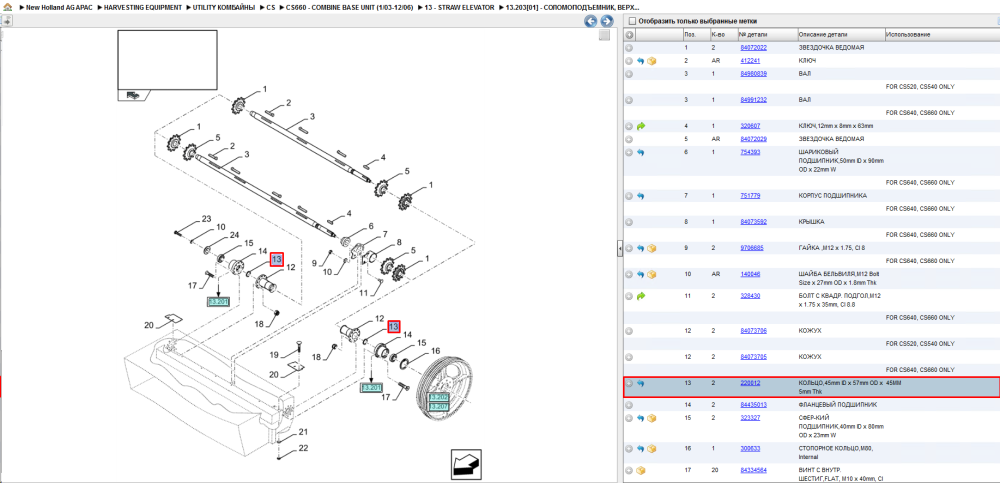Click the 13.202 reference box in diagram

(439, 397)
